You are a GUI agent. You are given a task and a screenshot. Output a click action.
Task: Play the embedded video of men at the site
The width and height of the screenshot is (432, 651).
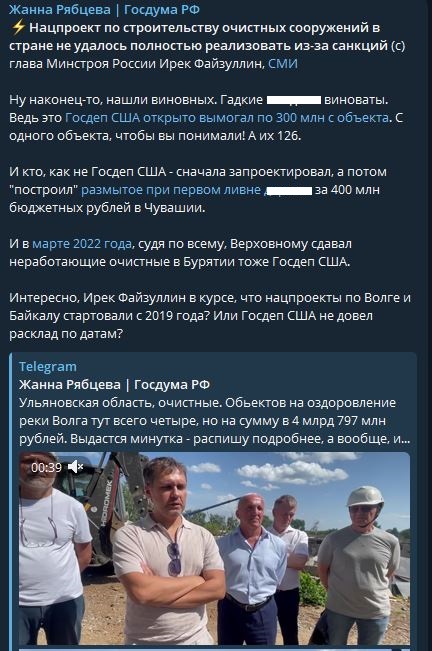pos(214,548)
